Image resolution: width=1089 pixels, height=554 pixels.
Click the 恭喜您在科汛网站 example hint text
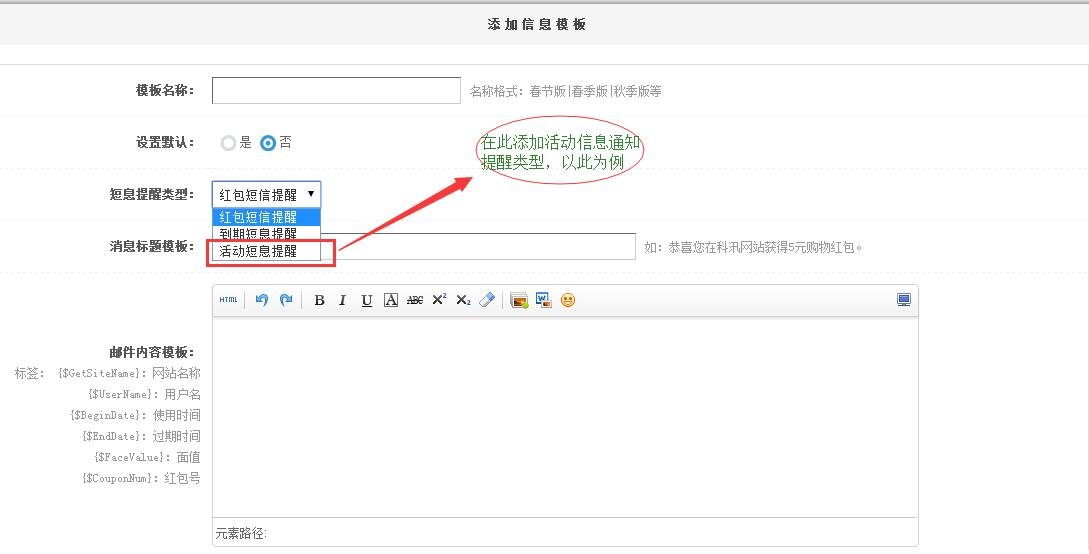[753, 247]
